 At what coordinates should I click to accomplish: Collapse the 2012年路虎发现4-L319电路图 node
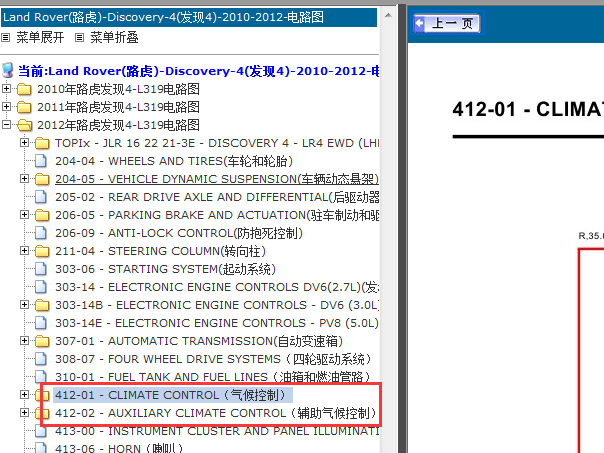(x=6, y=124)
